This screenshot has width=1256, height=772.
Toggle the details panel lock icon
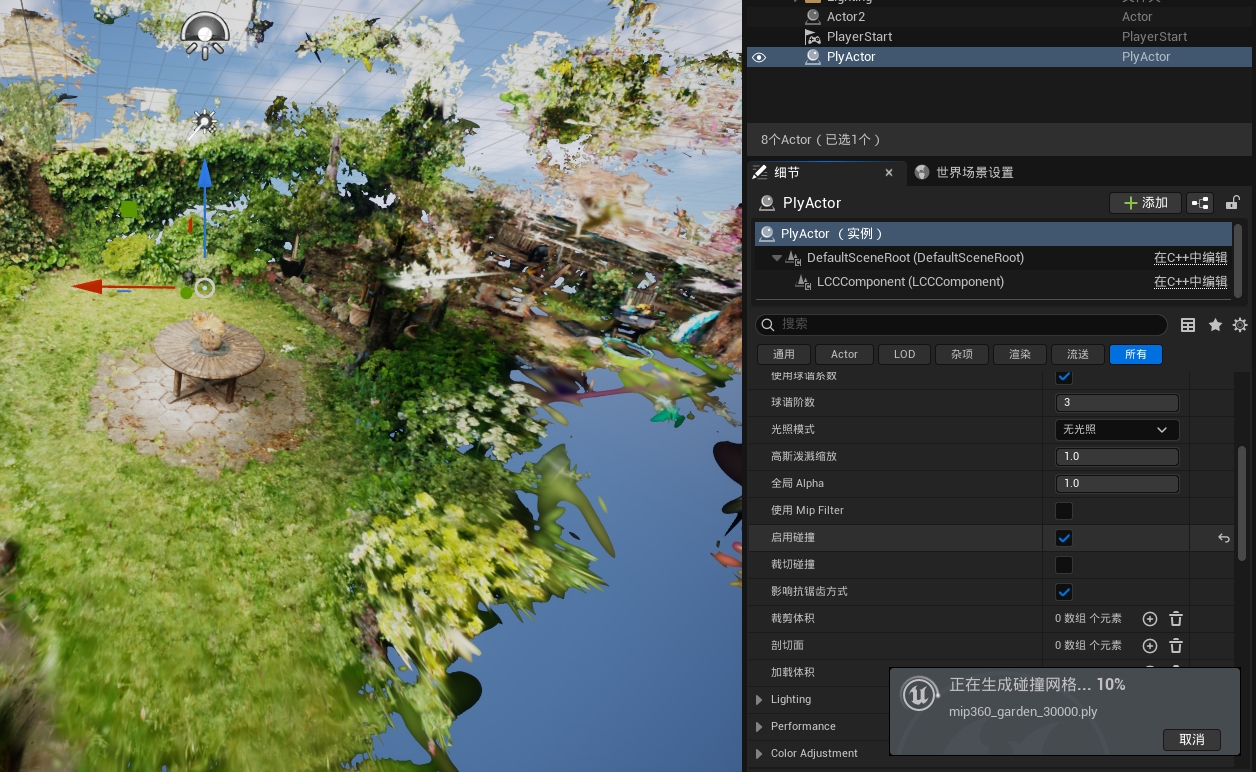point(1233,203)
